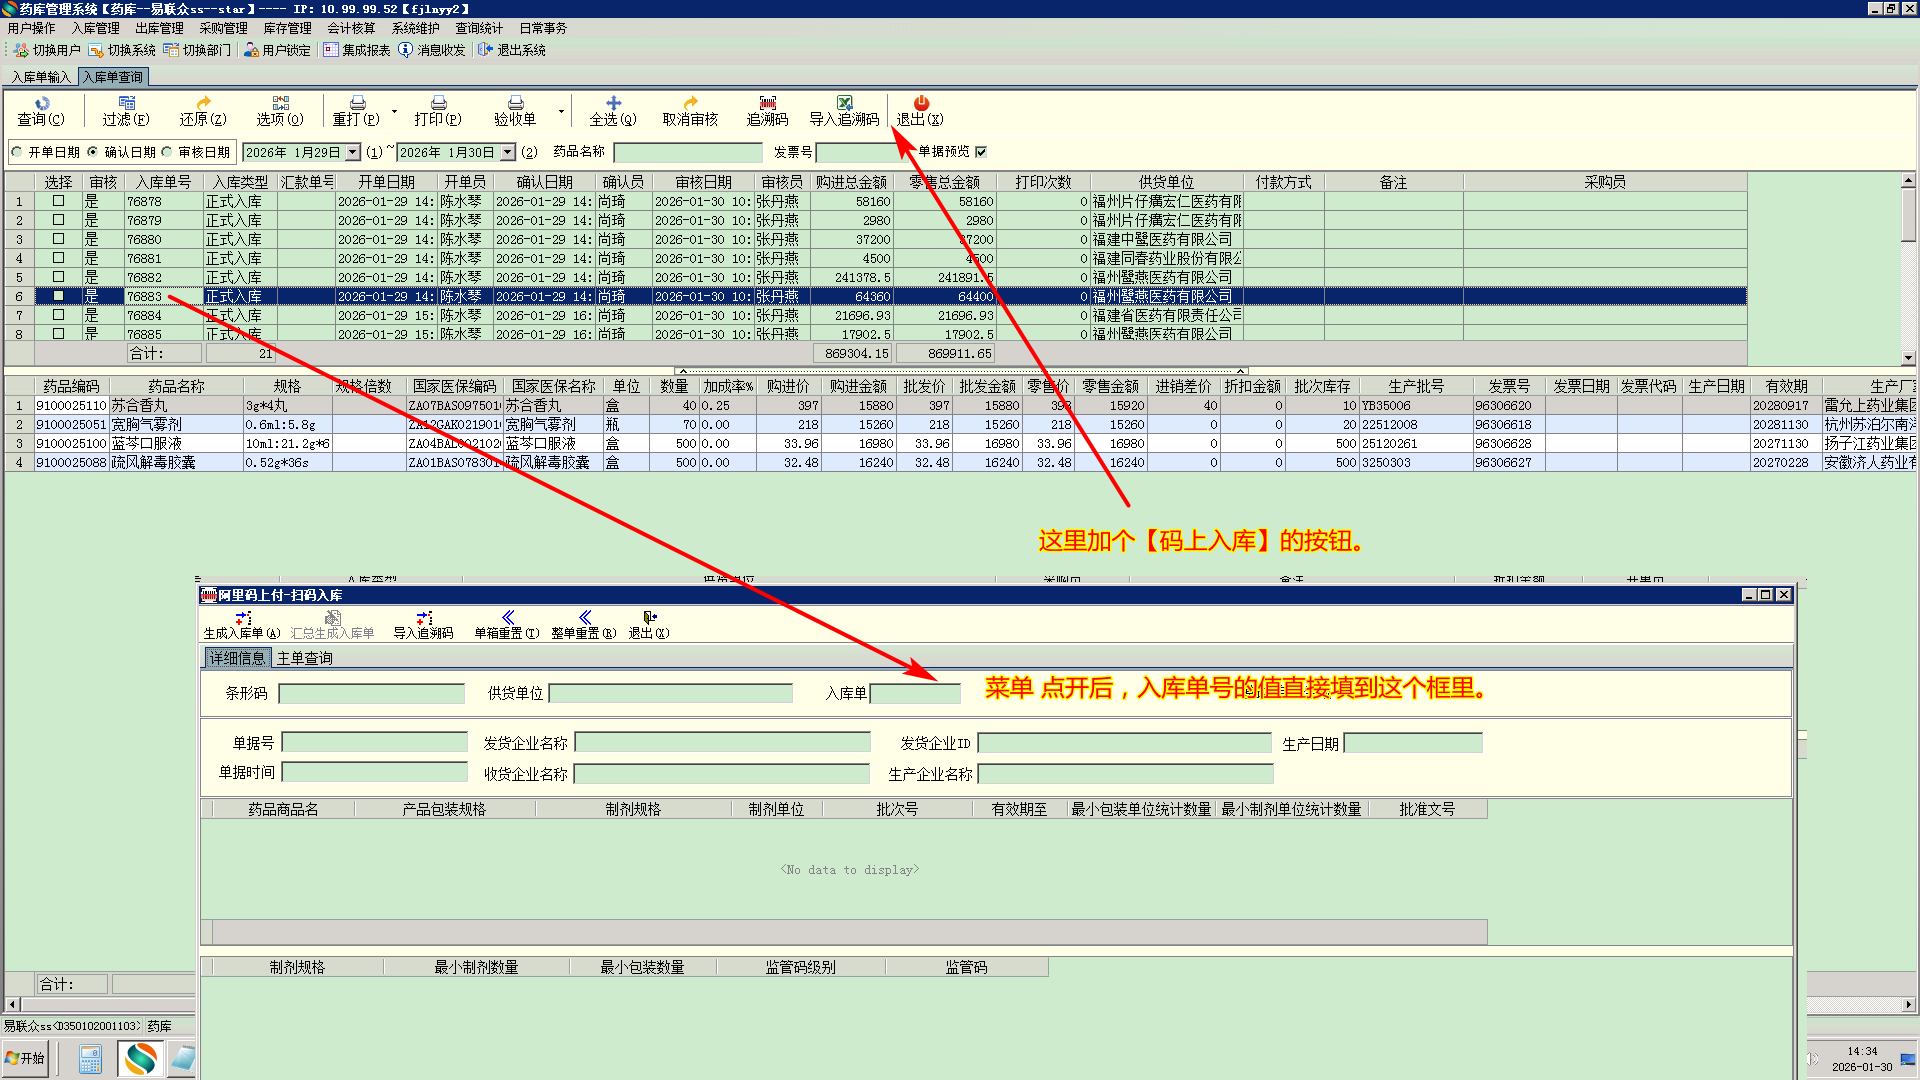Click the 取消审核 toolbar icon

pos(690,103)
